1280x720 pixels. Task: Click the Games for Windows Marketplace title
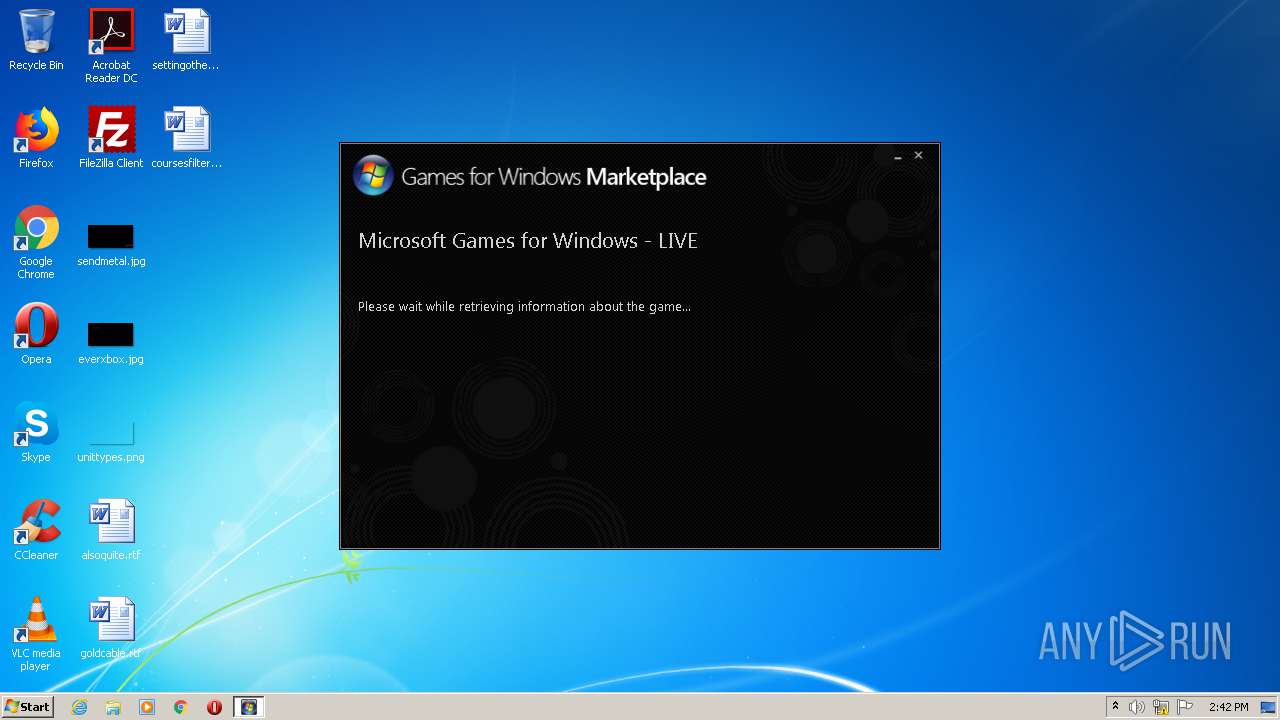[554, 177]
